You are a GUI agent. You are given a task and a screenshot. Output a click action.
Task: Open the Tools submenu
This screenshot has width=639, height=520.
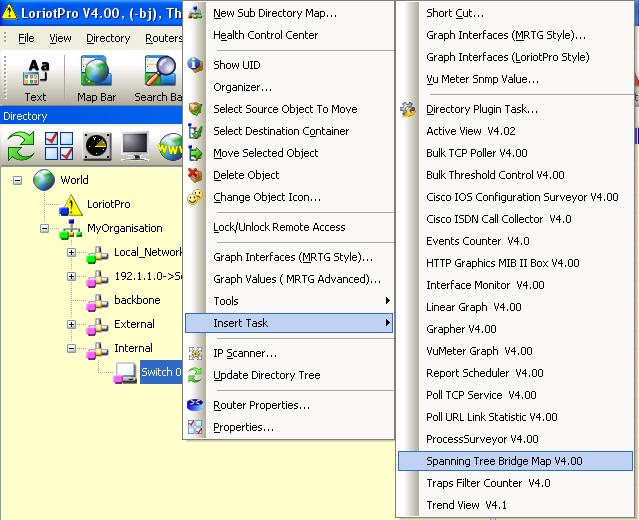pos(289,301)
